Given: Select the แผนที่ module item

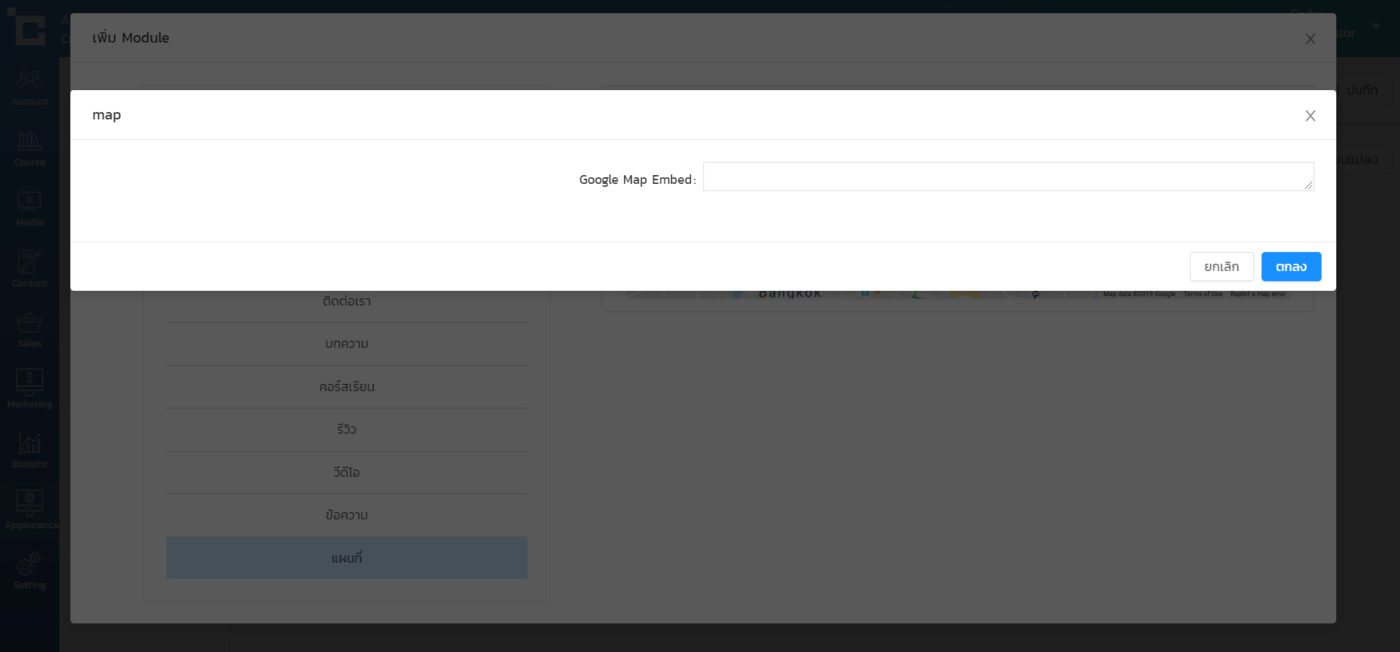Looking at the screenshot, I should point(346,558).
